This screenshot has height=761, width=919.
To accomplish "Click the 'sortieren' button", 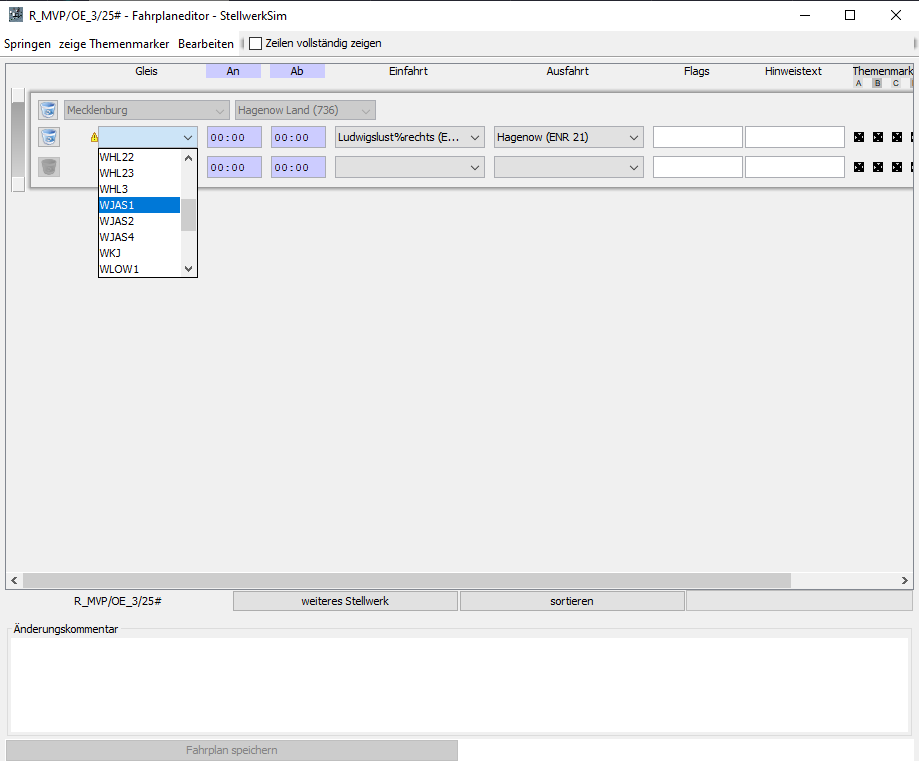I will click(572, 601).
